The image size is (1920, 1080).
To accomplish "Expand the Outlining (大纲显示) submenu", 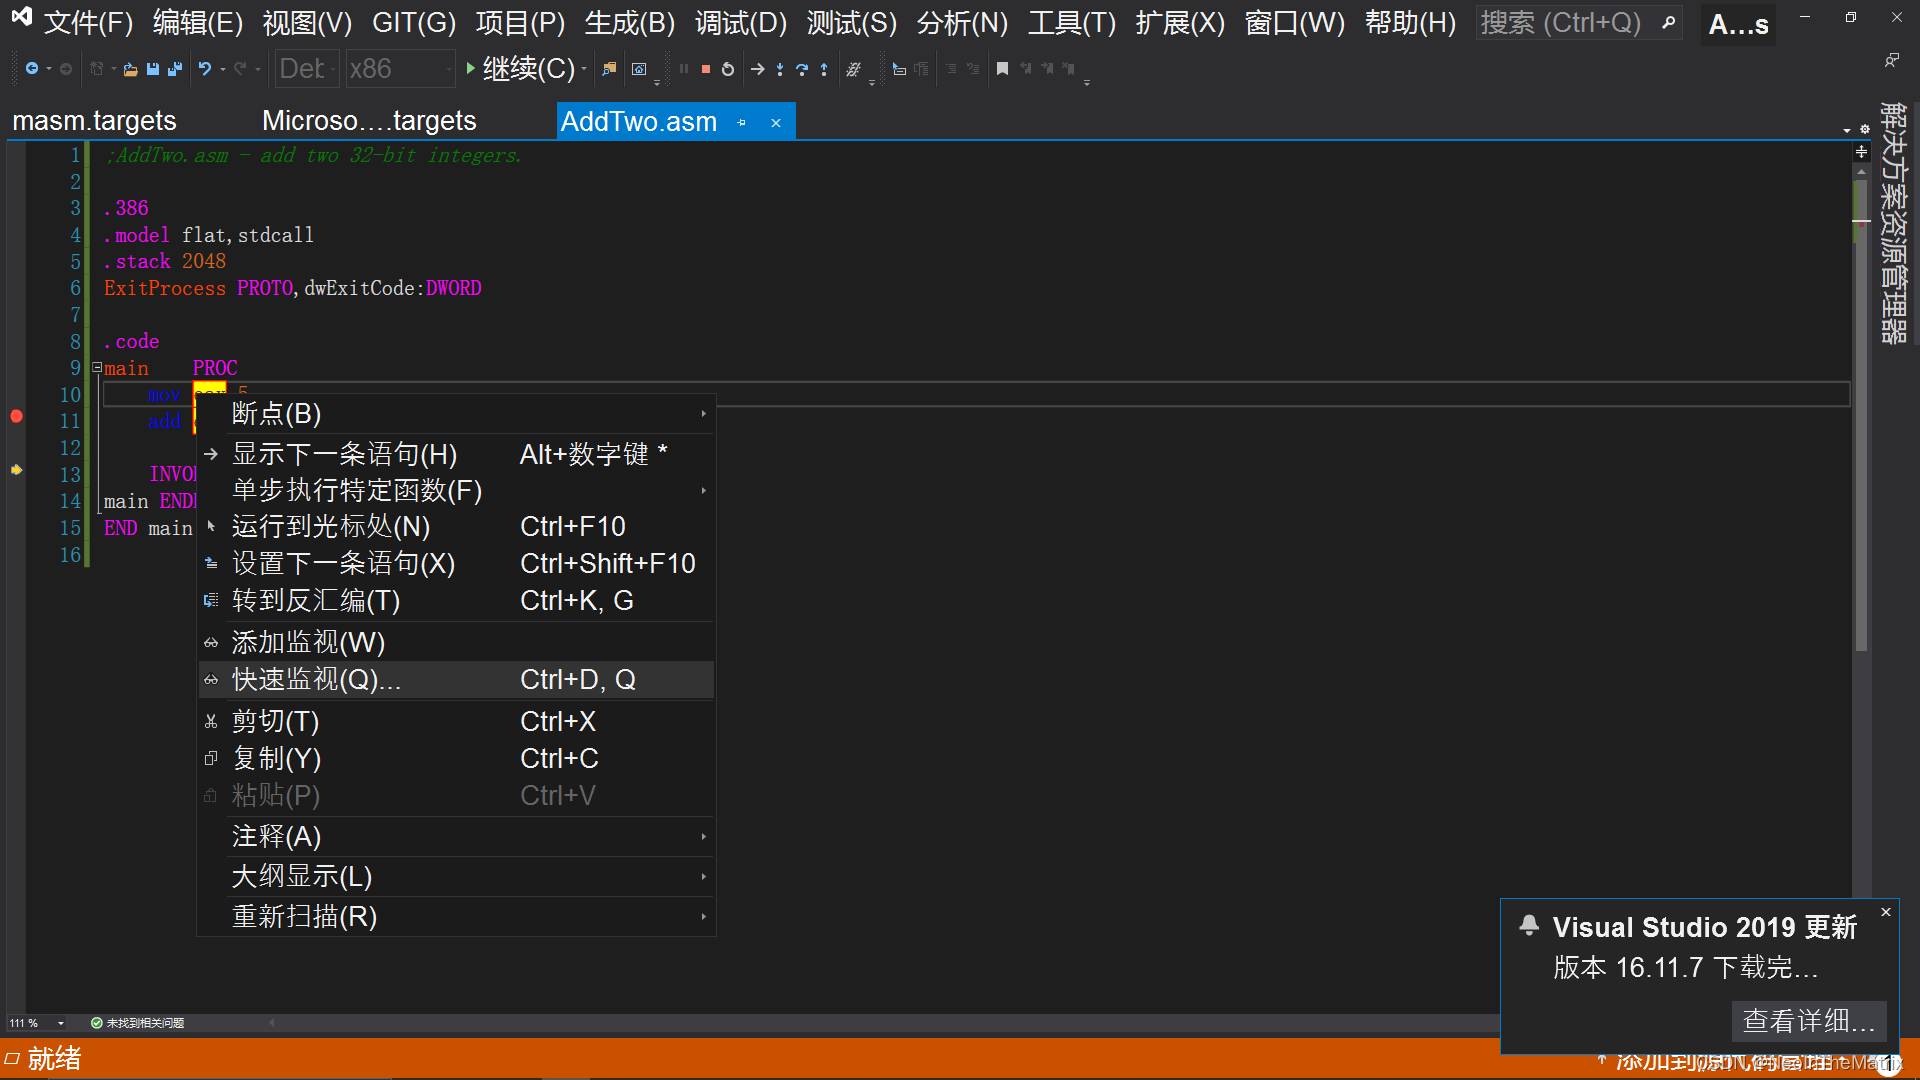I will tap(456, 877).
